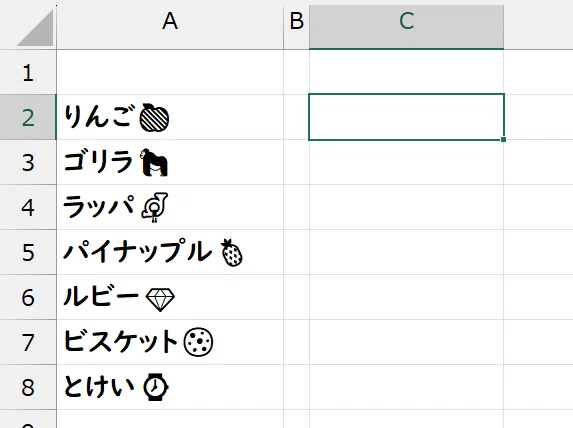Click cell containing パイナップル
The image size is (573, 428).
[170, 252]
